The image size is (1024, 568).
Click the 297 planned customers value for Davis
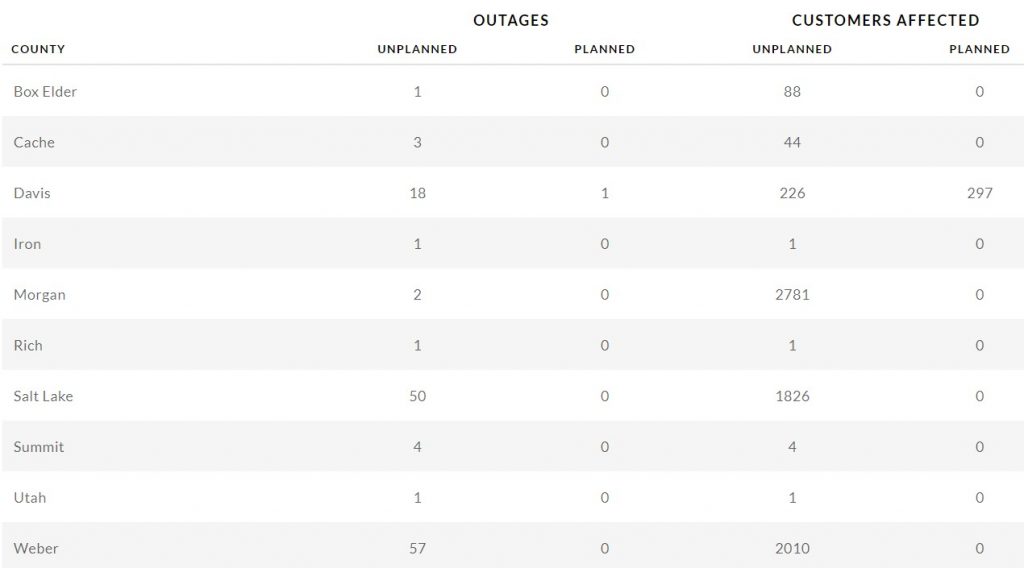(979, 193)
